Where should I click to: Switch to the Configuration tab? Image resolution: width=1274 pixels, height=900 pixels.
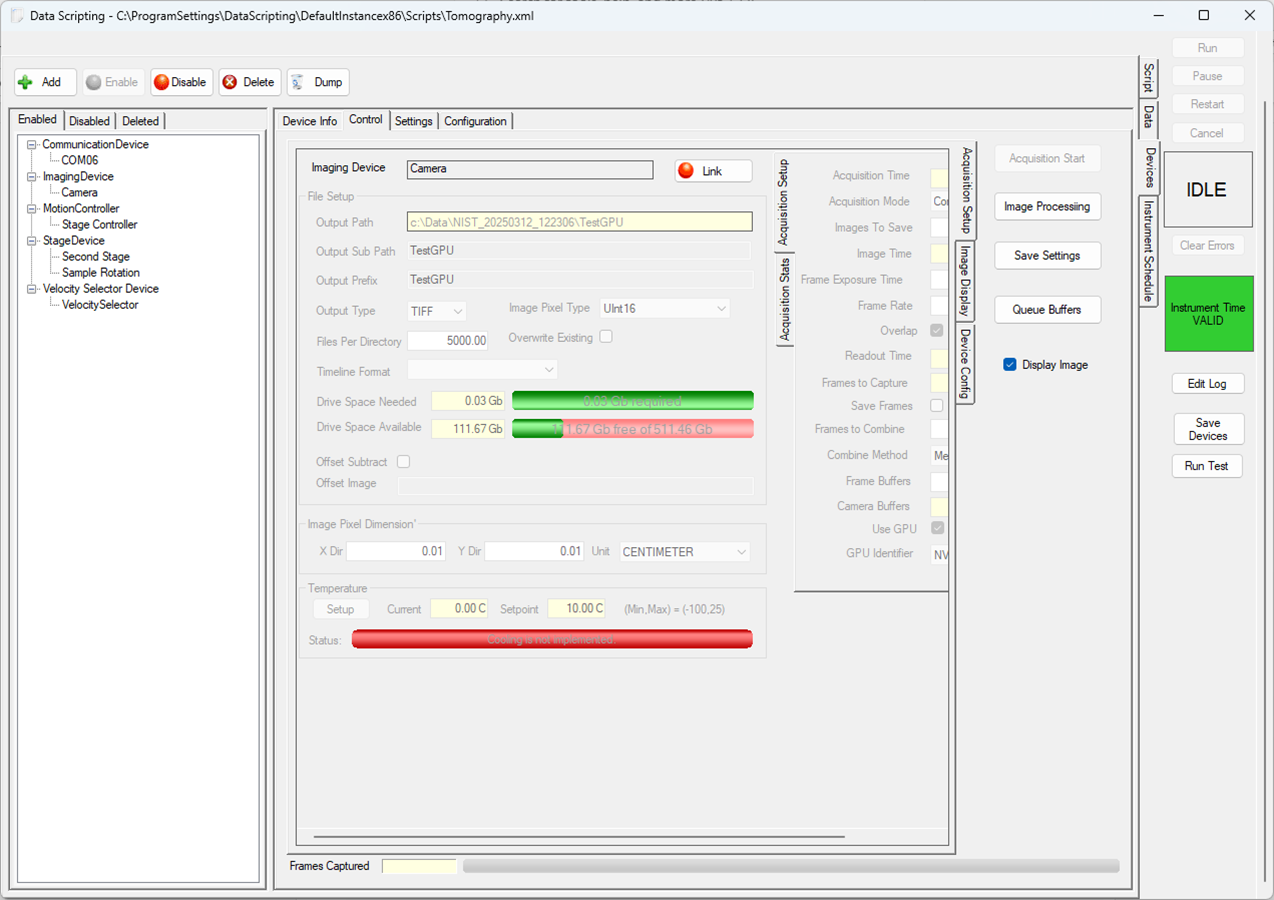475,121
